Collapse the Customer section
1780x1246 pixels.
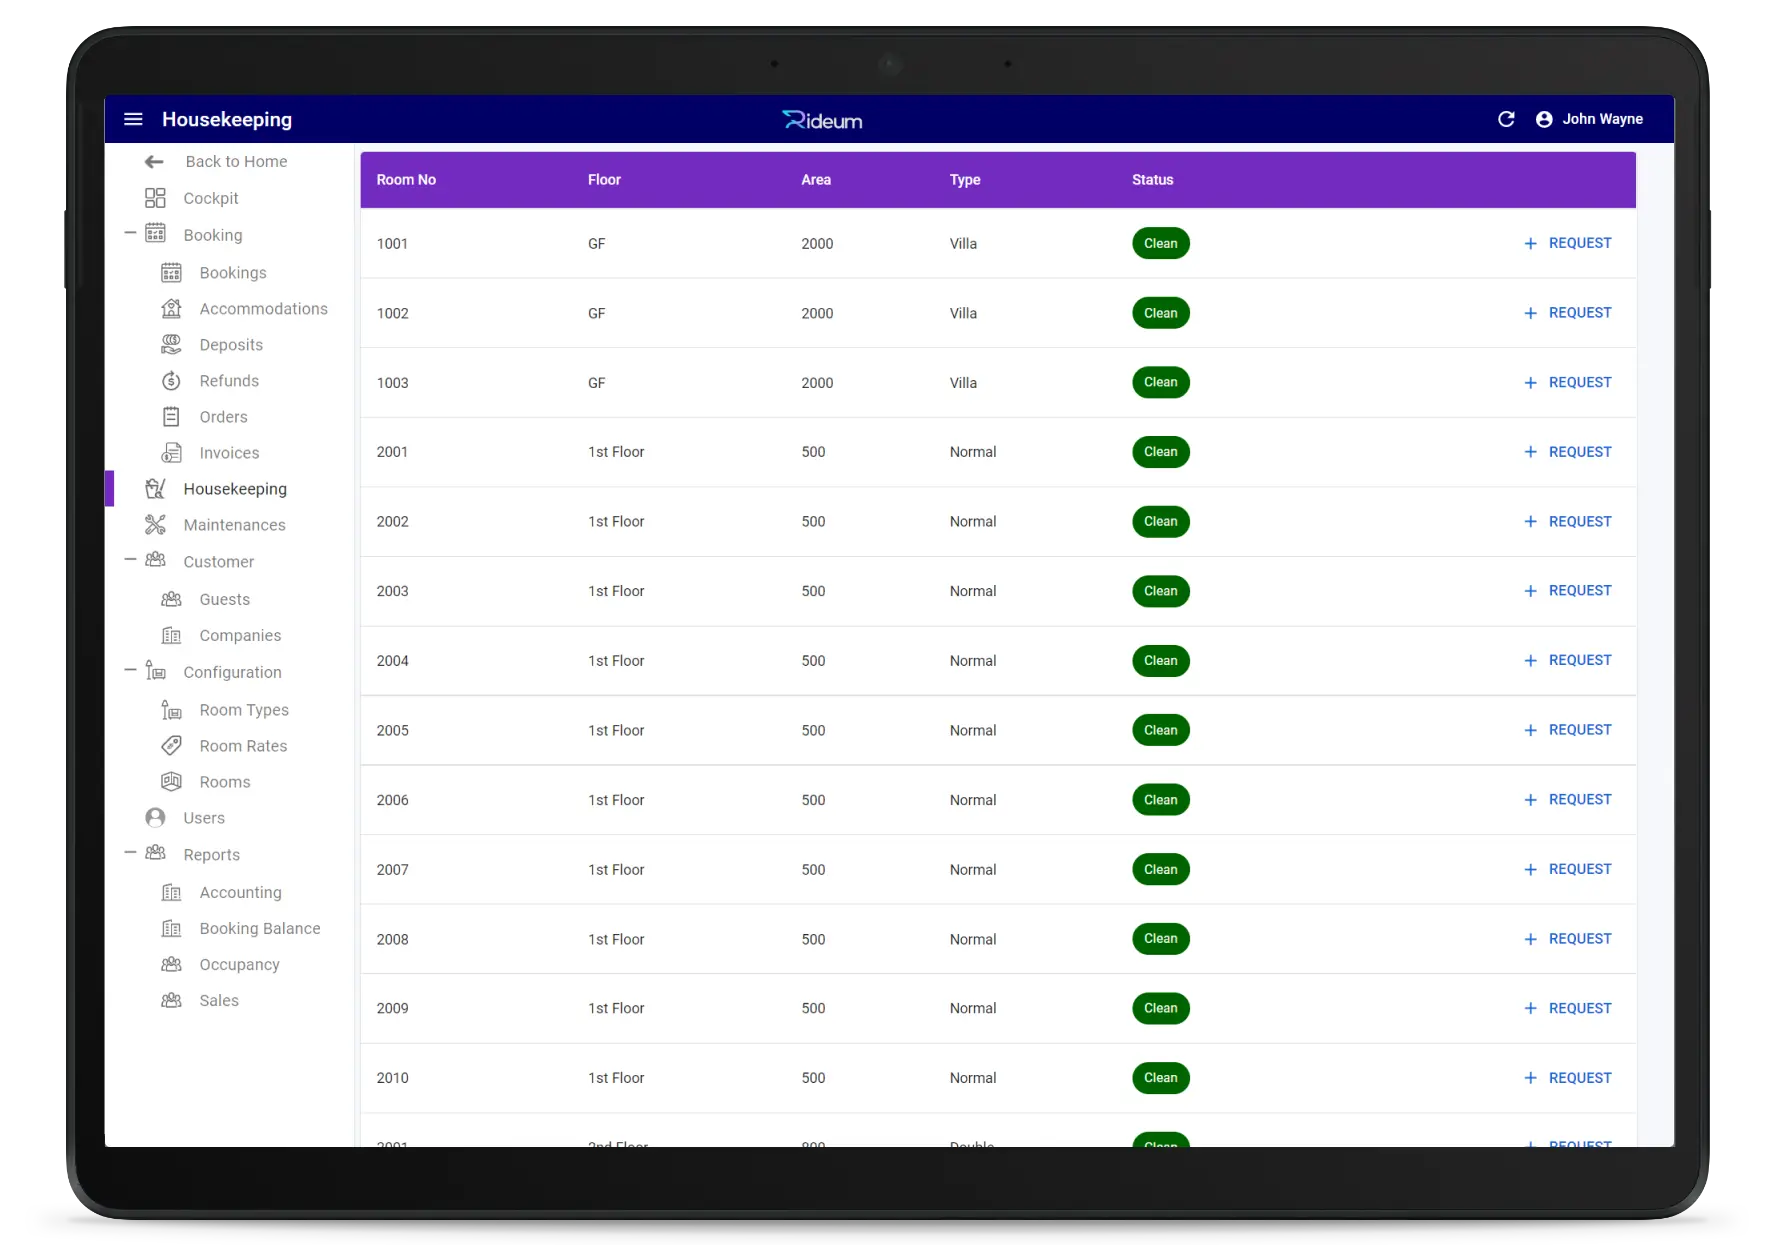(x=130, y=560)
